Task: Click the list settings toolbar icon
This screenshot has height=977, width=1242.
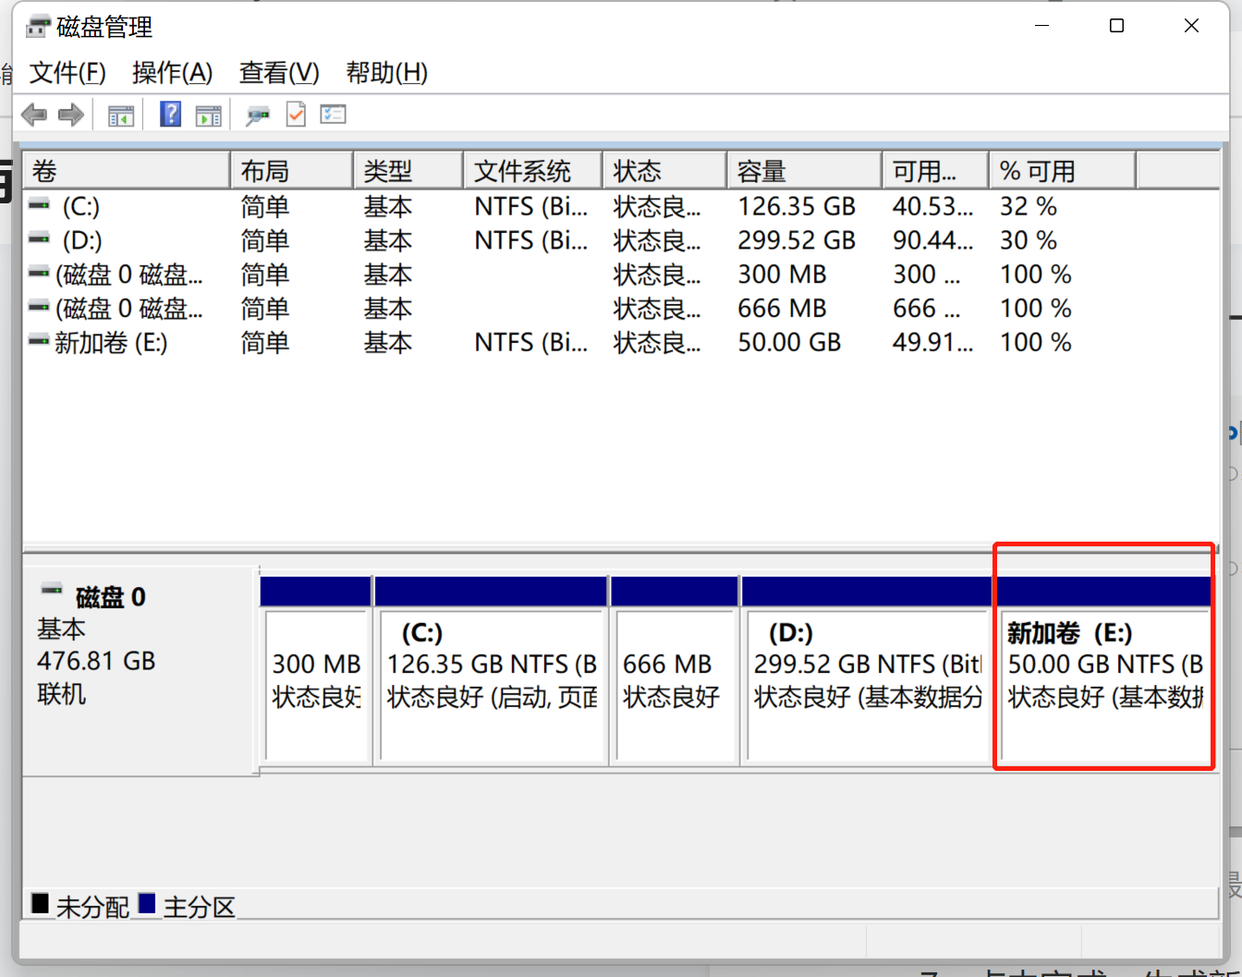Action: click(x=333, y=114)
